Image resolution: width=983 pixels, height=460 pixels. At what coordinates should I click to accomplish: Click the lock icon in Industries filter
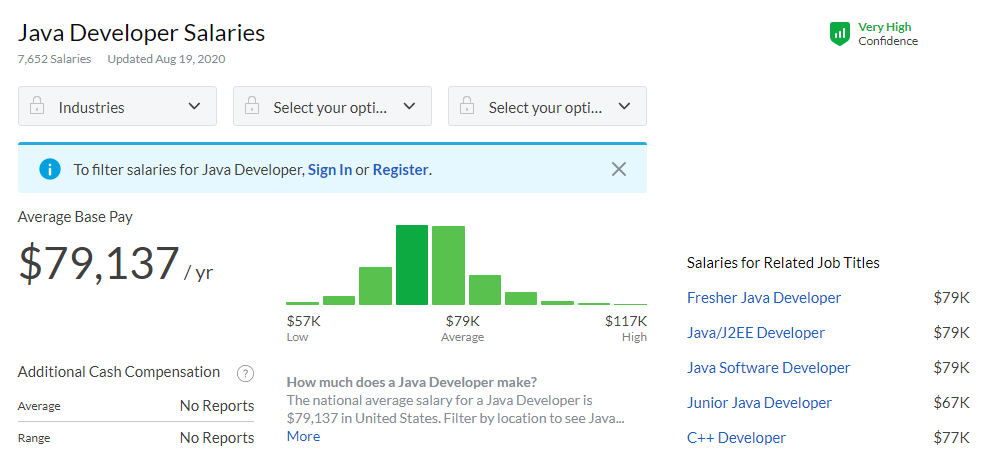click(37, 106)
